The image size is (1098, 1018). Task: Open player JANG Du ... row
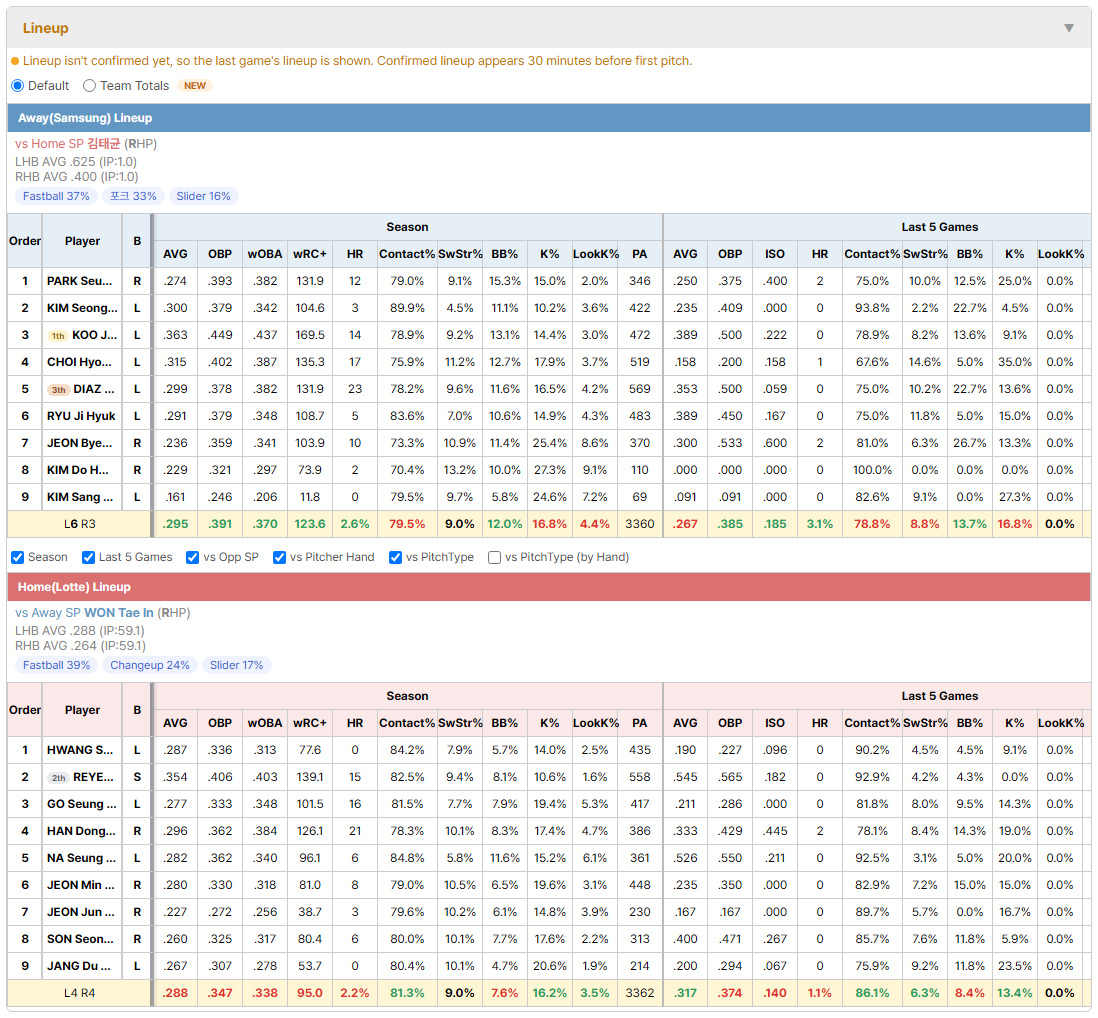tap(78, 966)
